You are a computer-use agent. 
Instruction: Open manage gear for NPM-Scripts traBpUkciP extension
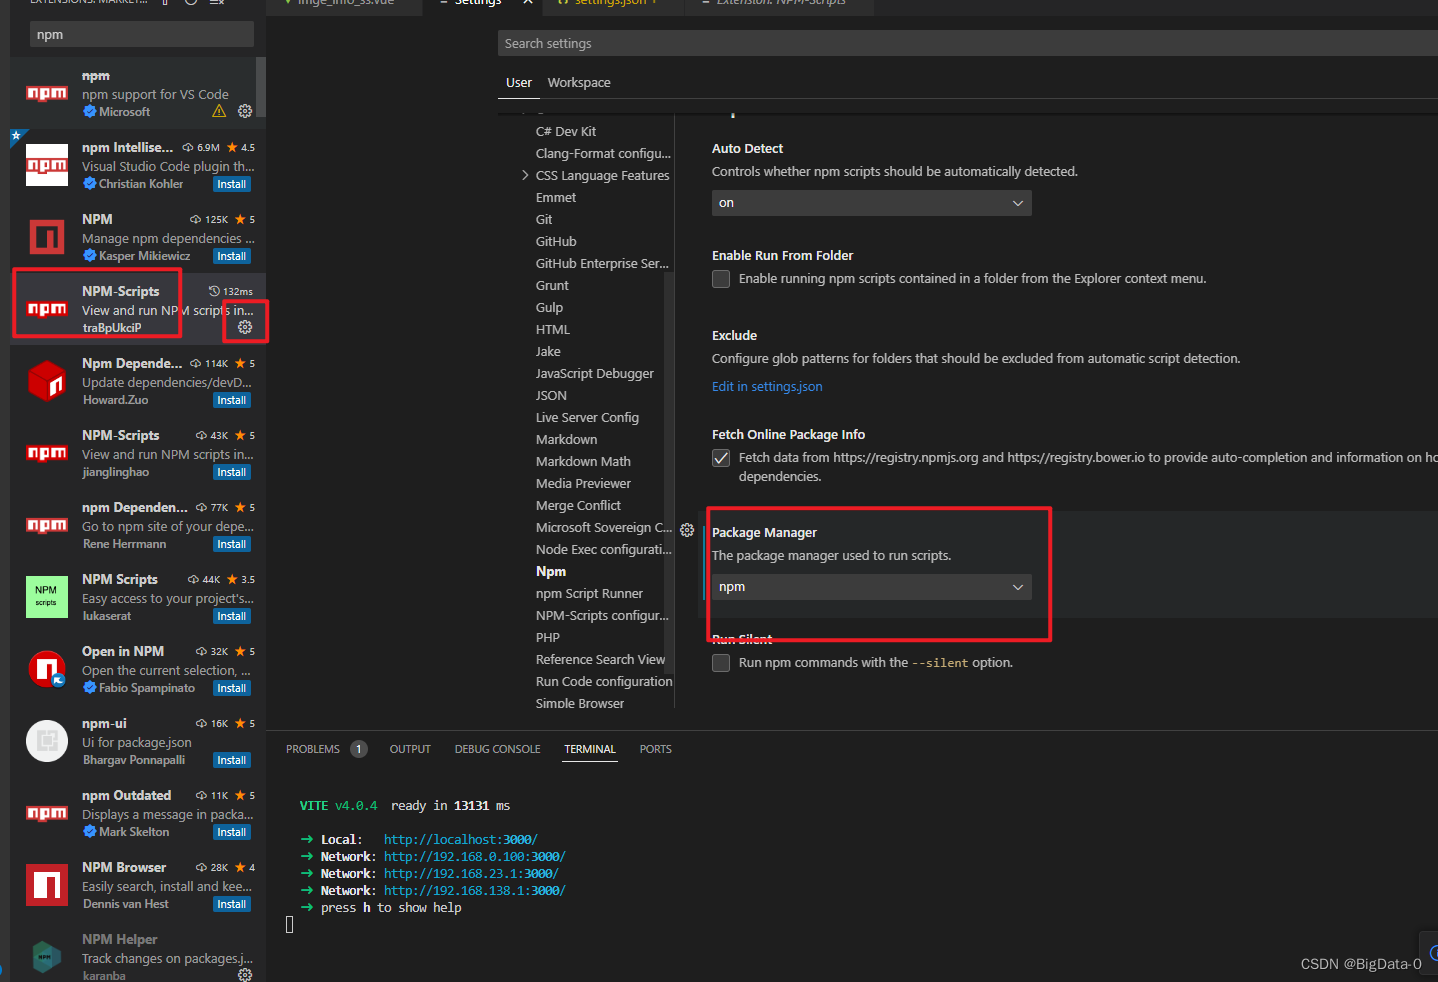tap(245, 327)
